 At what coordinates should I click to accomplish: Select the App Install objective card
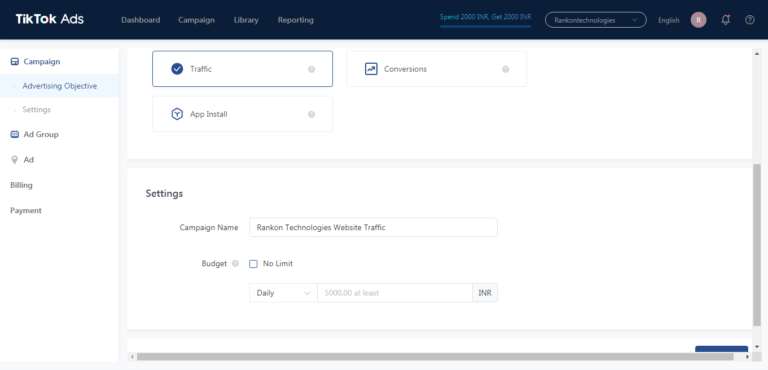point(242,114)
